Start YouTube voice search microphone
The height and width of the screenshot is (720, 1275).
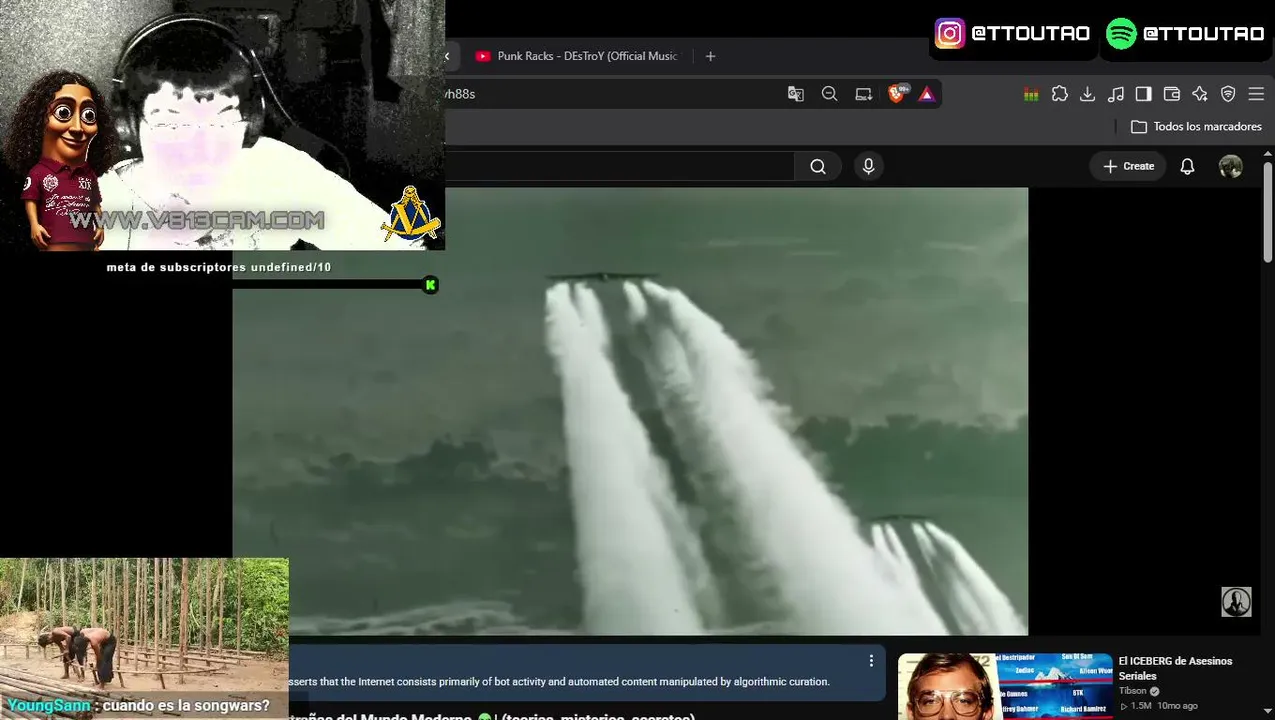click(868, 166)
